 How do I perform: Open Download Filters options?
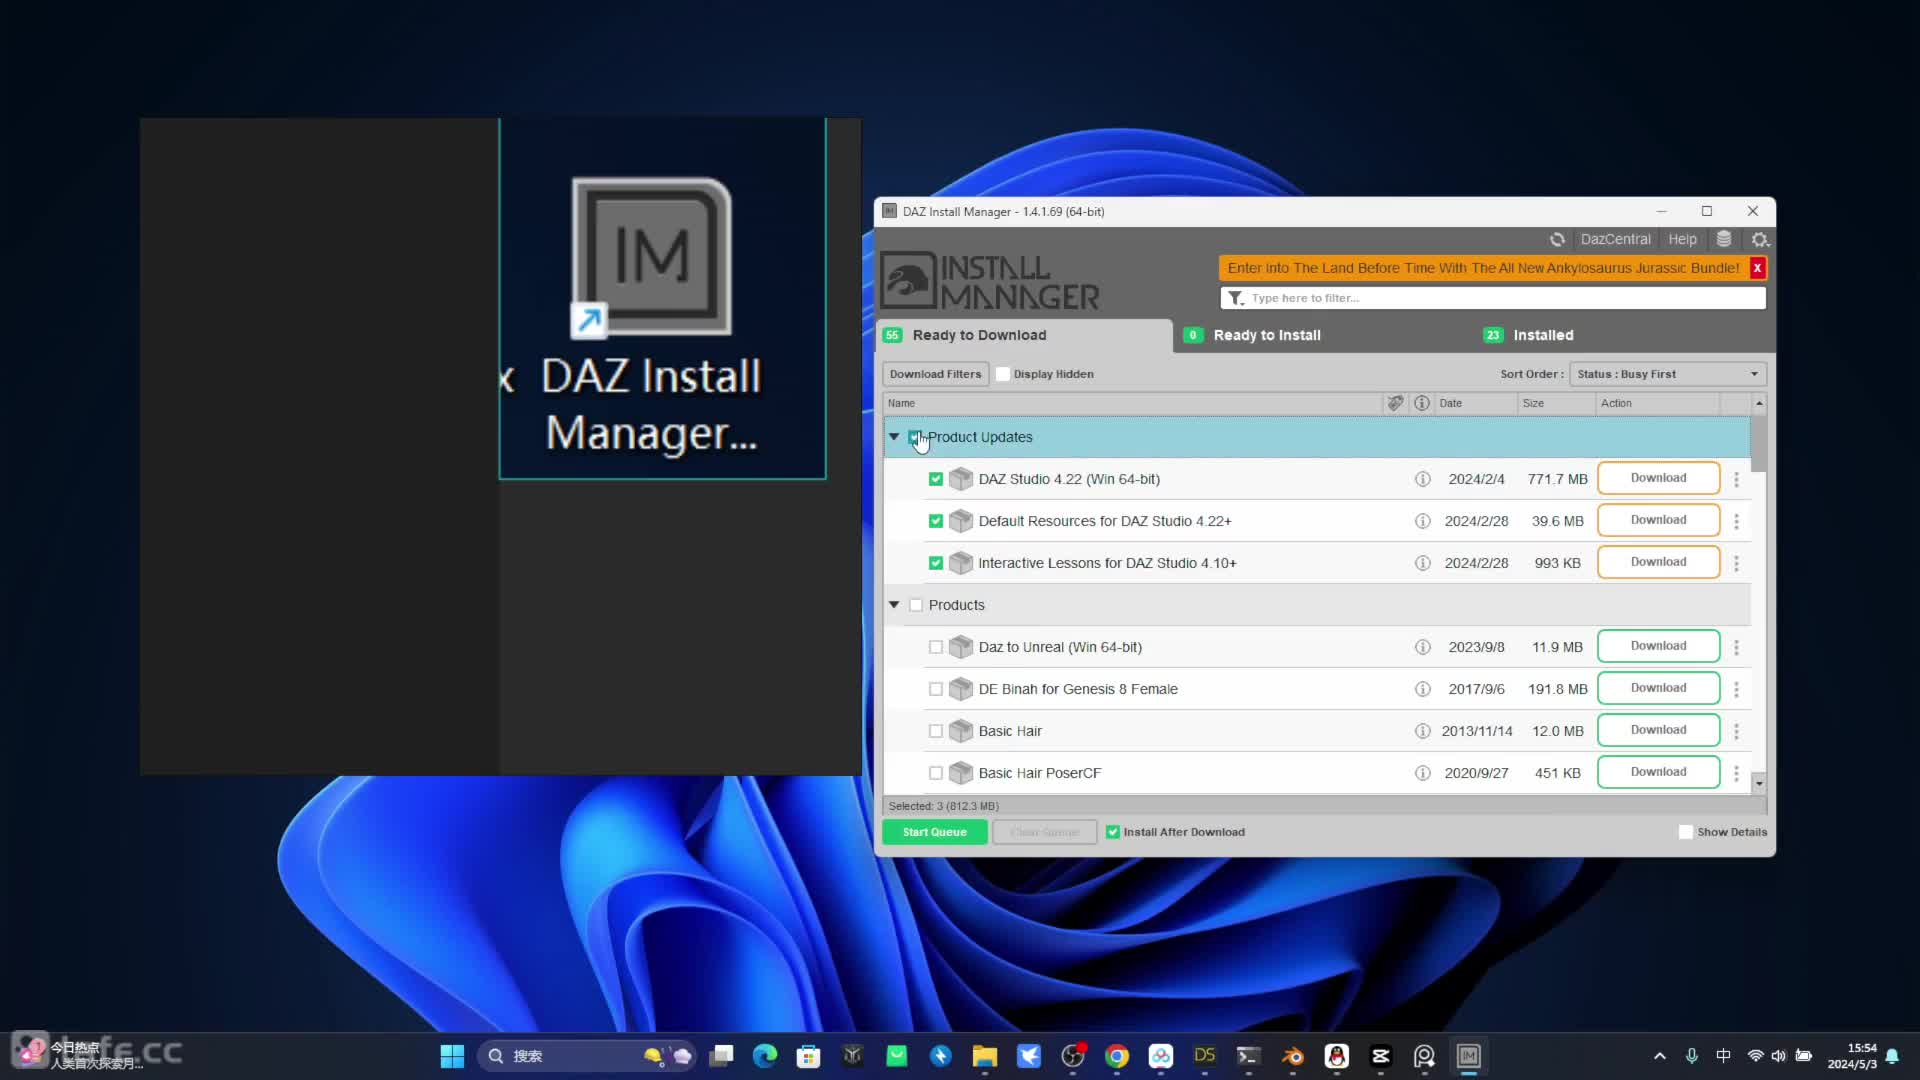tap(936, 373)
